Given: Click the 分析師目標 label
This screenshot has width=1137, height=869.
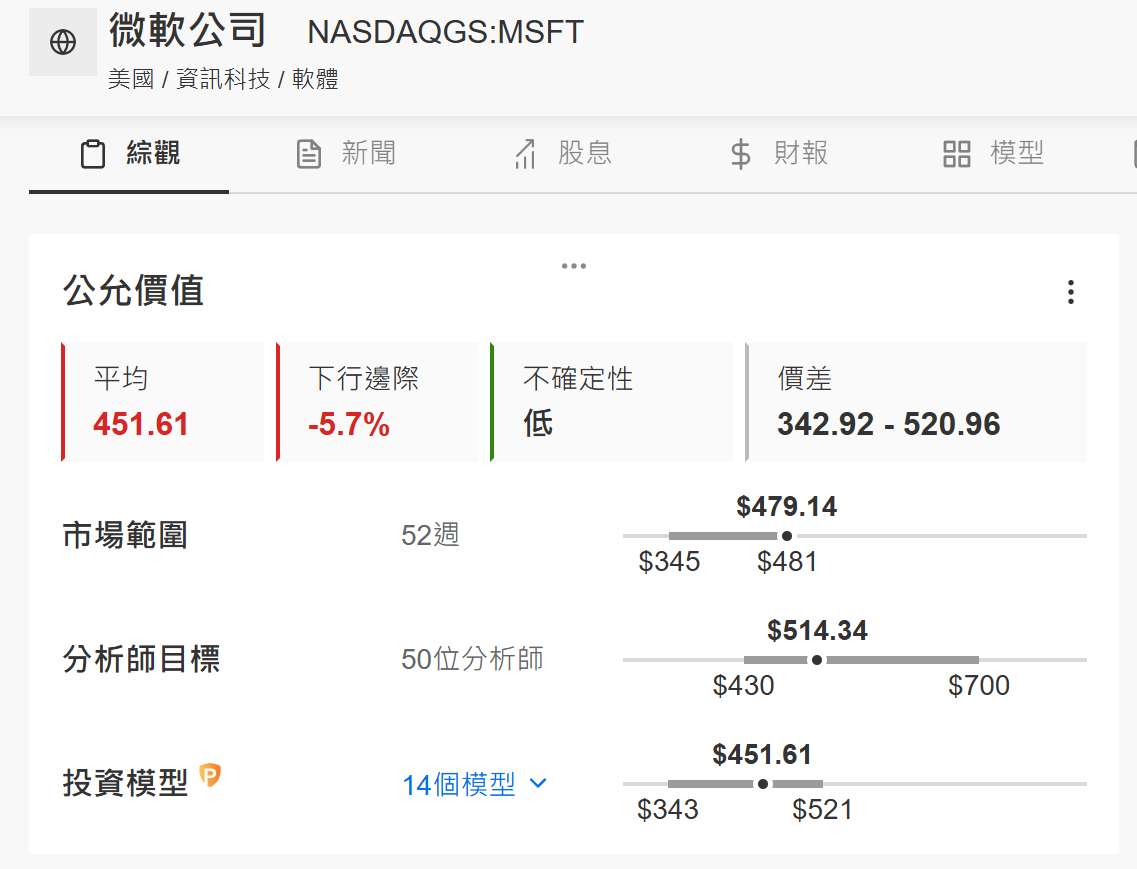Looking at the screenshot, I should (141, 659).
